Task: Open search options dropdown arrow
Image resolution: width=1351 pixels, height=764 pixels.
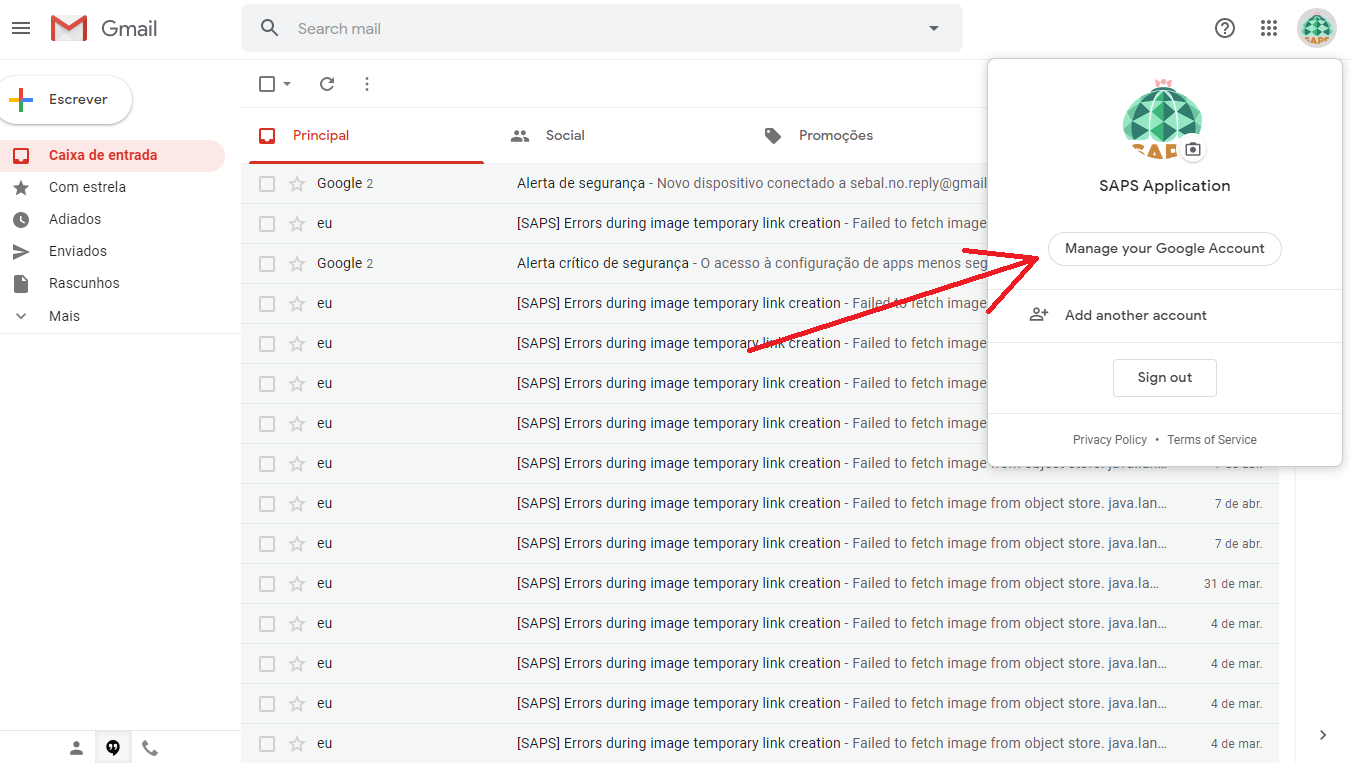Action: (934, 28)
